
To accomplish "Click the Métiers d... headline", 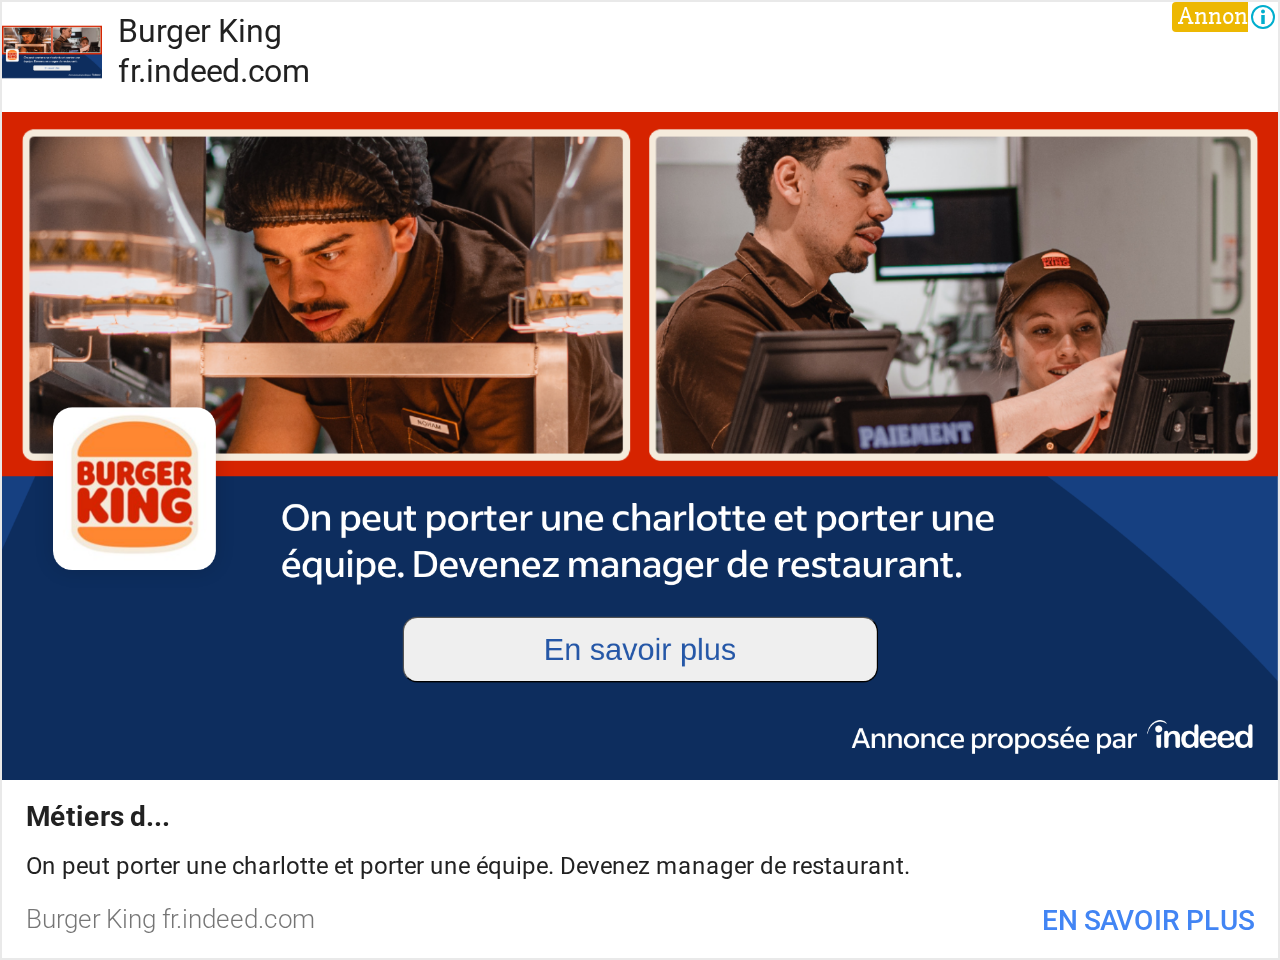I will pos(98,817).
